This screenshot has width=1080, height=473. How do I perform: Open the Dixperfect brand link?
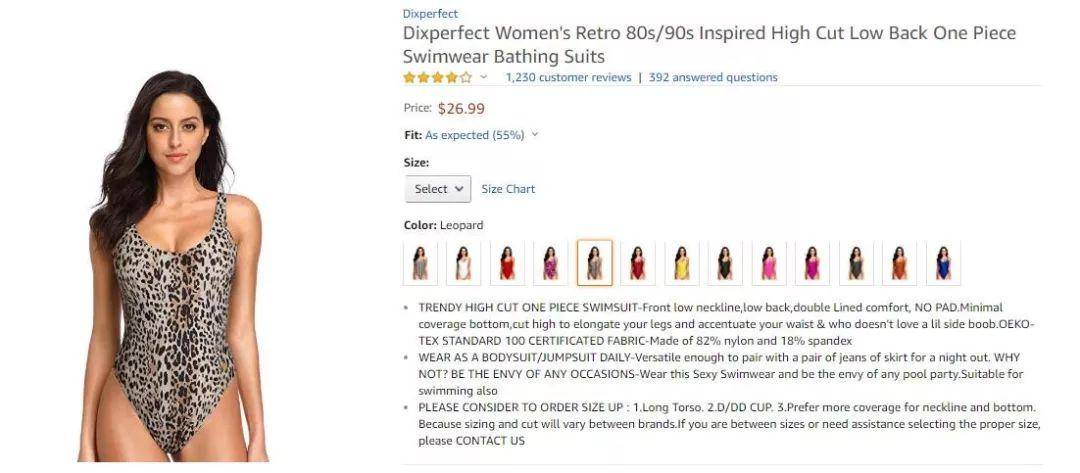pyautogui.click(x=430, y=14)
